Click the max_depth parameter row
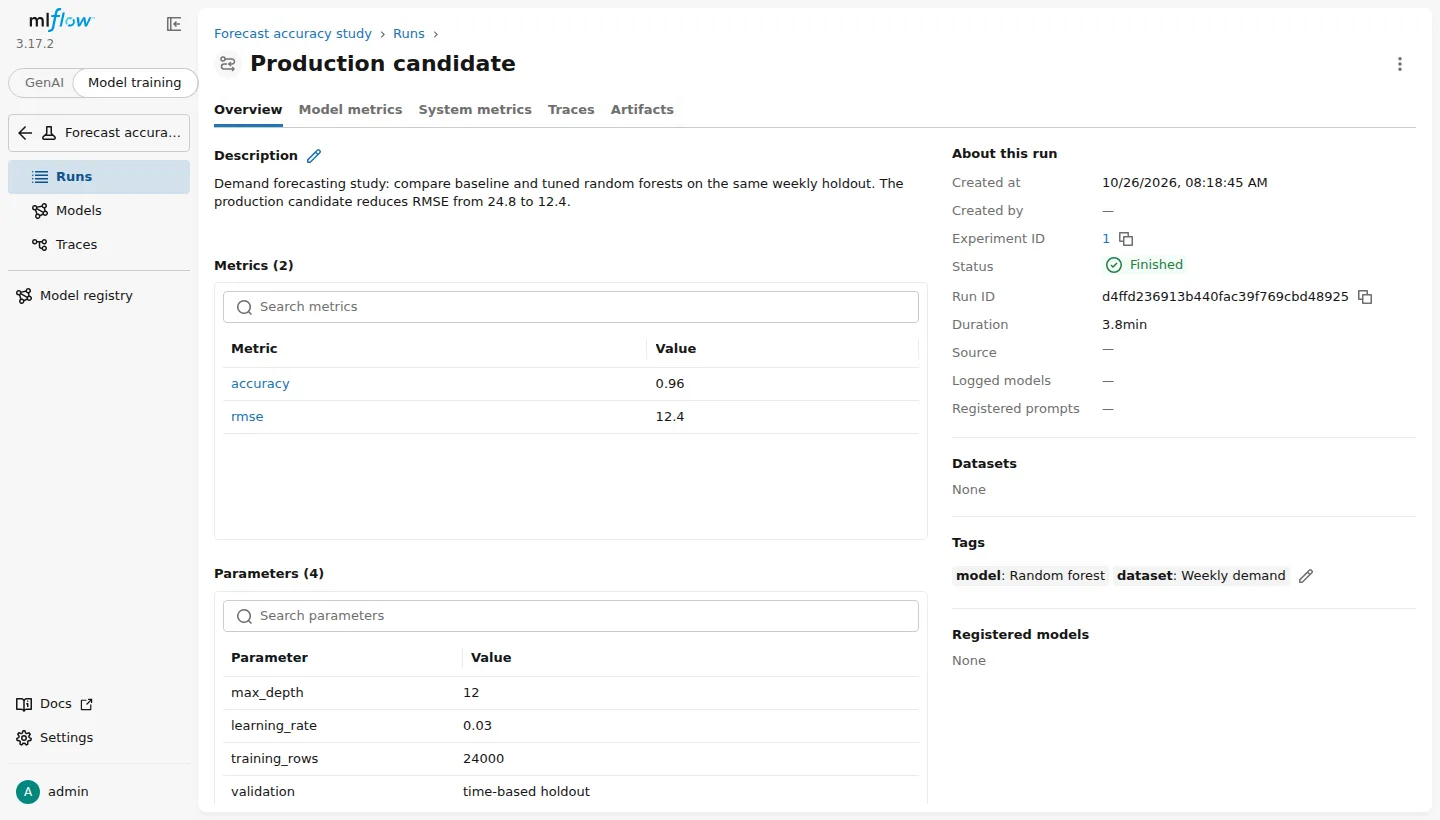 [x=571, y=693]
